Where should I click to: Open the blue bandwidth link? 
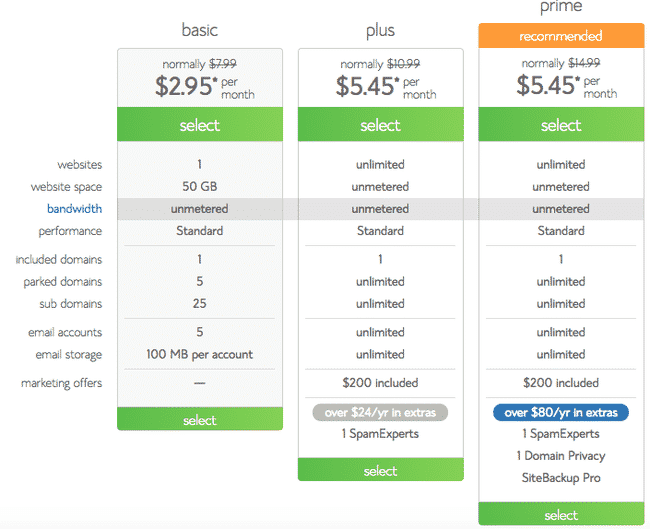click(74, 209)
